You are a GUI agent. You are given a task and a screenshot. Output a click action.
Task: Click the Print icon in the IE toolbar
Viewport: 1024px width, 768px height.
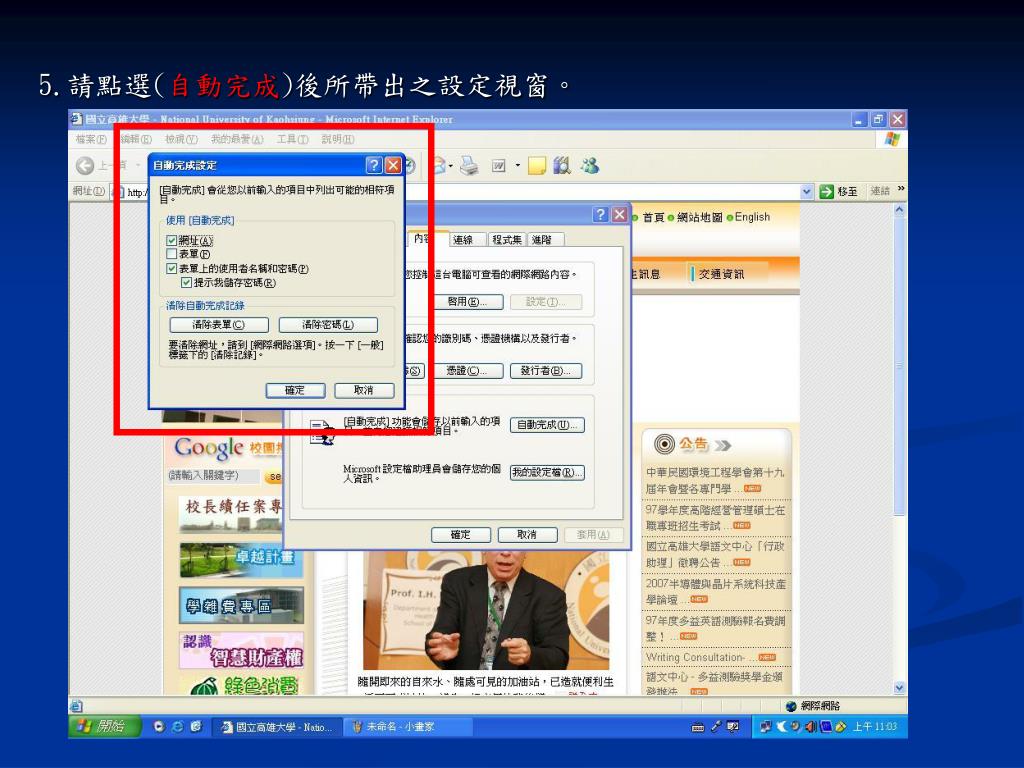point(468,165)
